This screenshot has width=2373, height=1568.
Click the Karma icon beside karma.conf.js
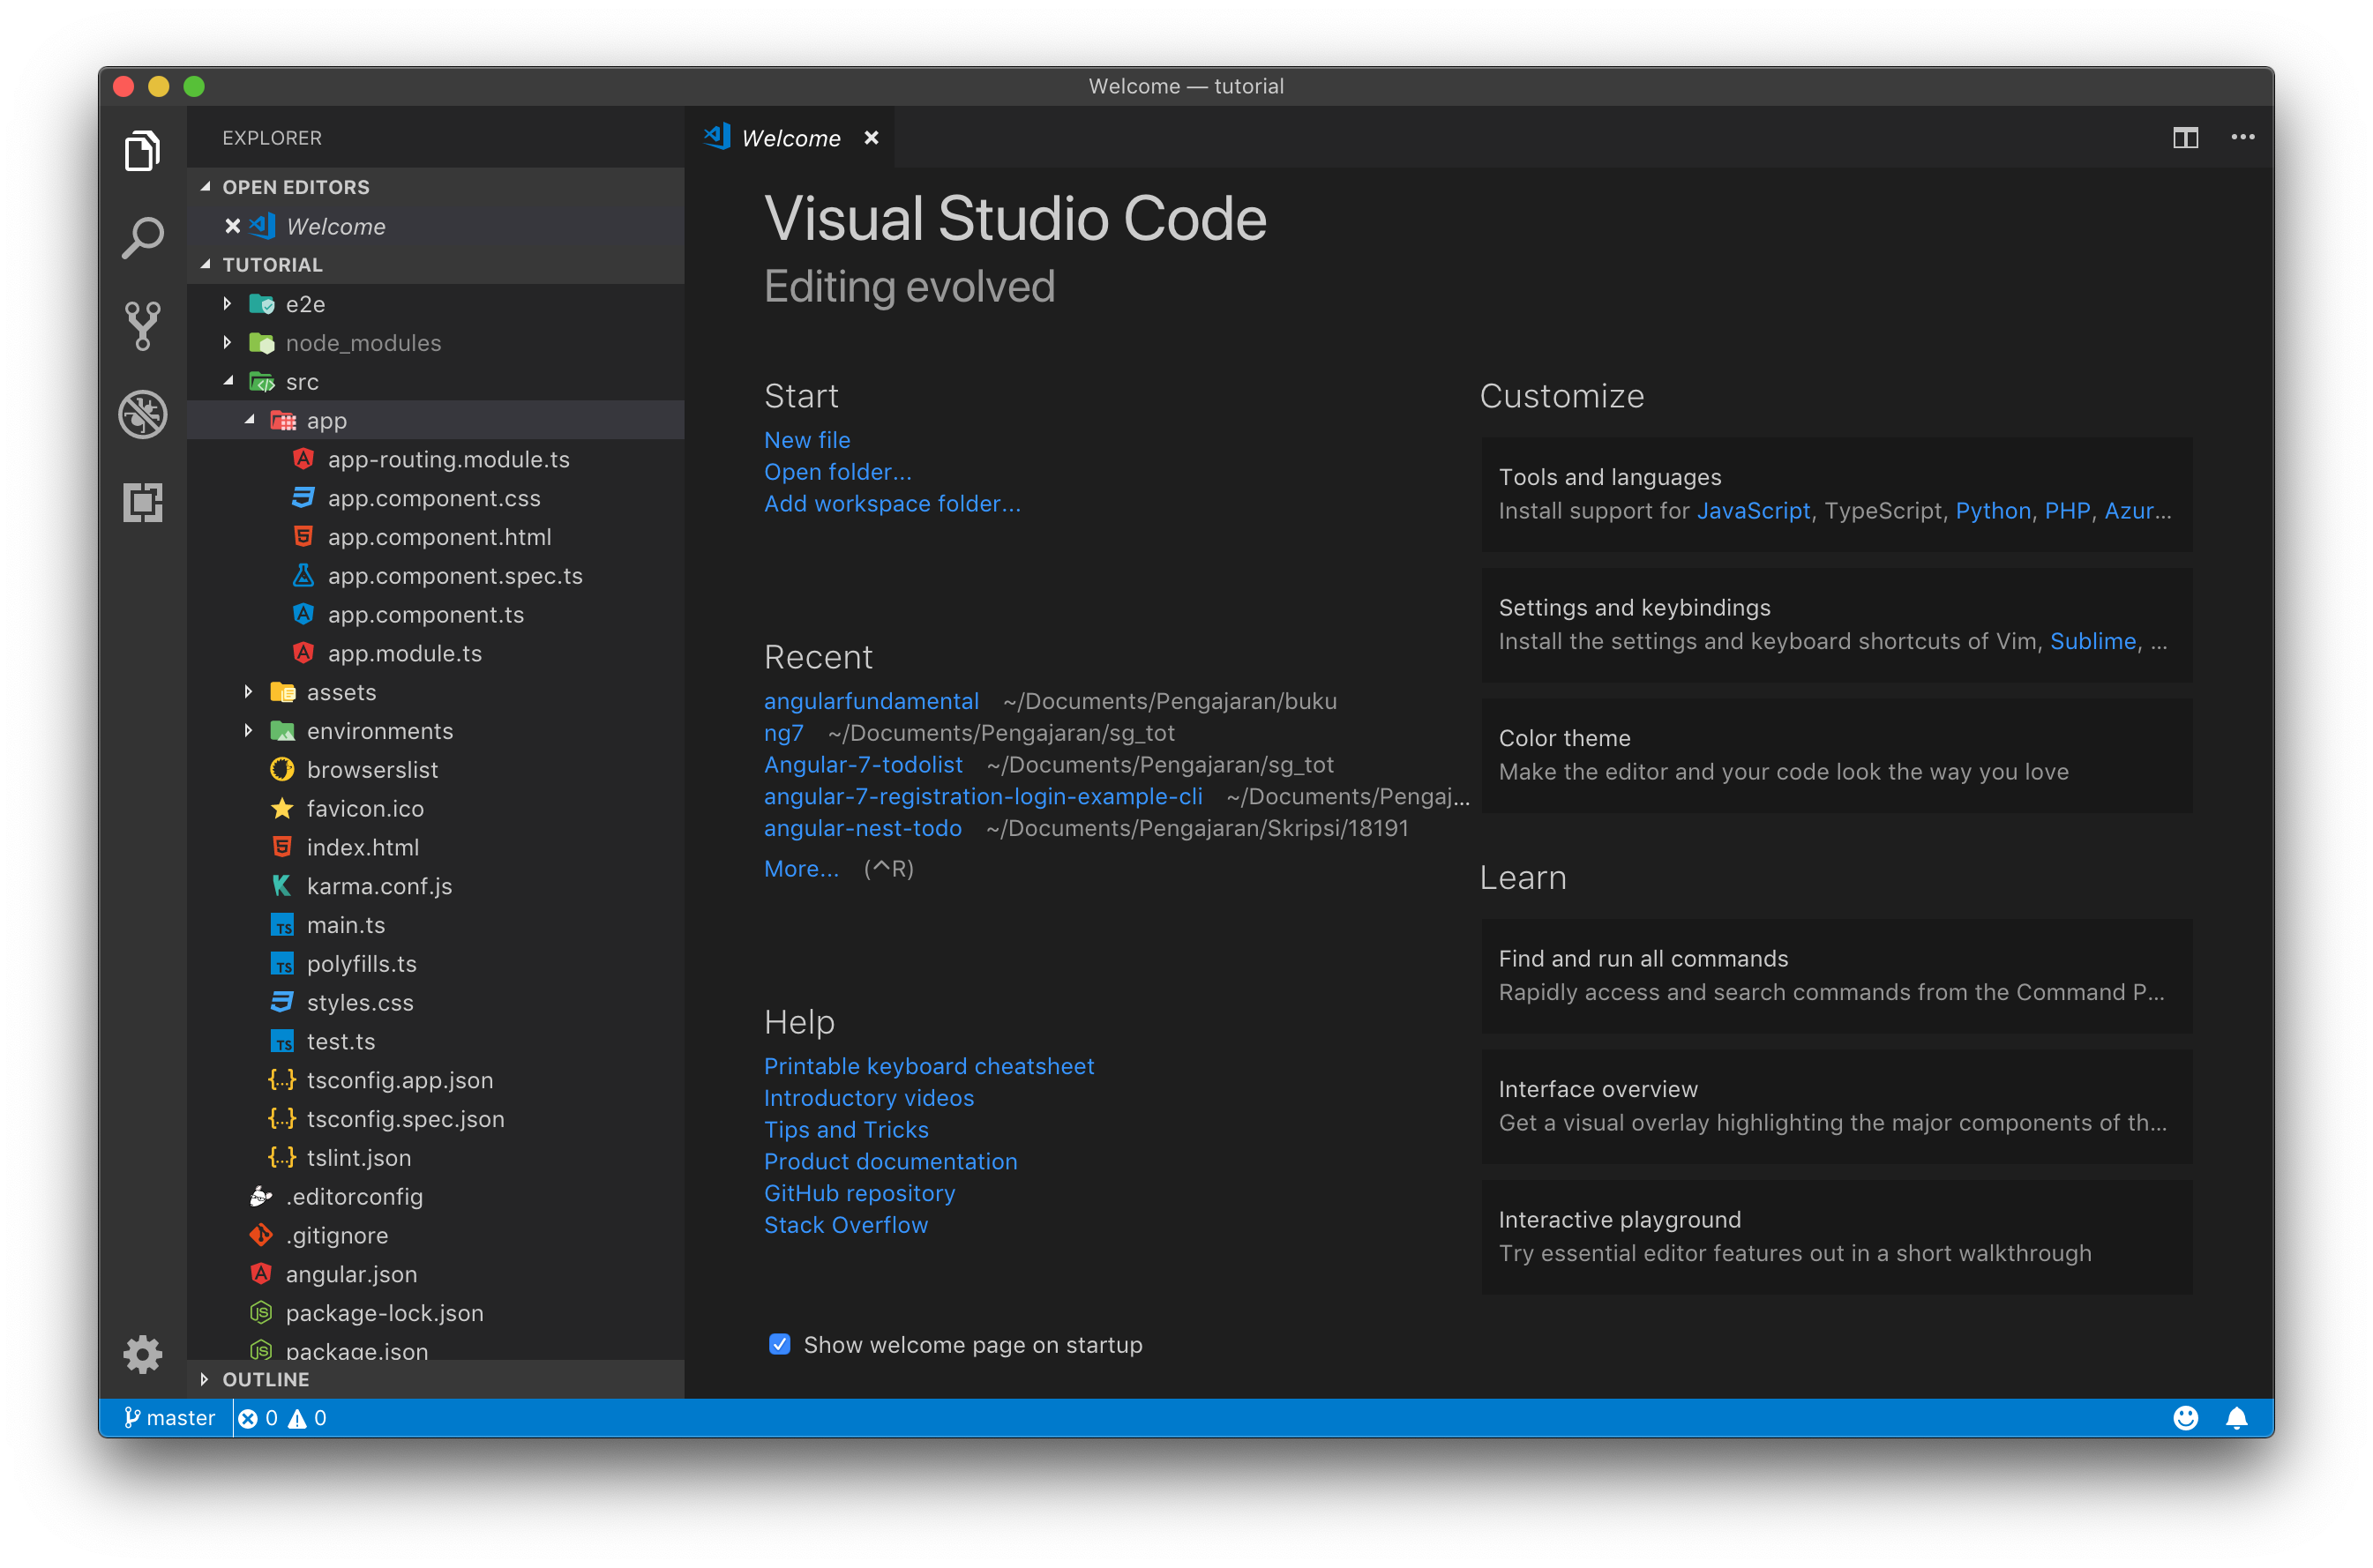pos(282,886)
